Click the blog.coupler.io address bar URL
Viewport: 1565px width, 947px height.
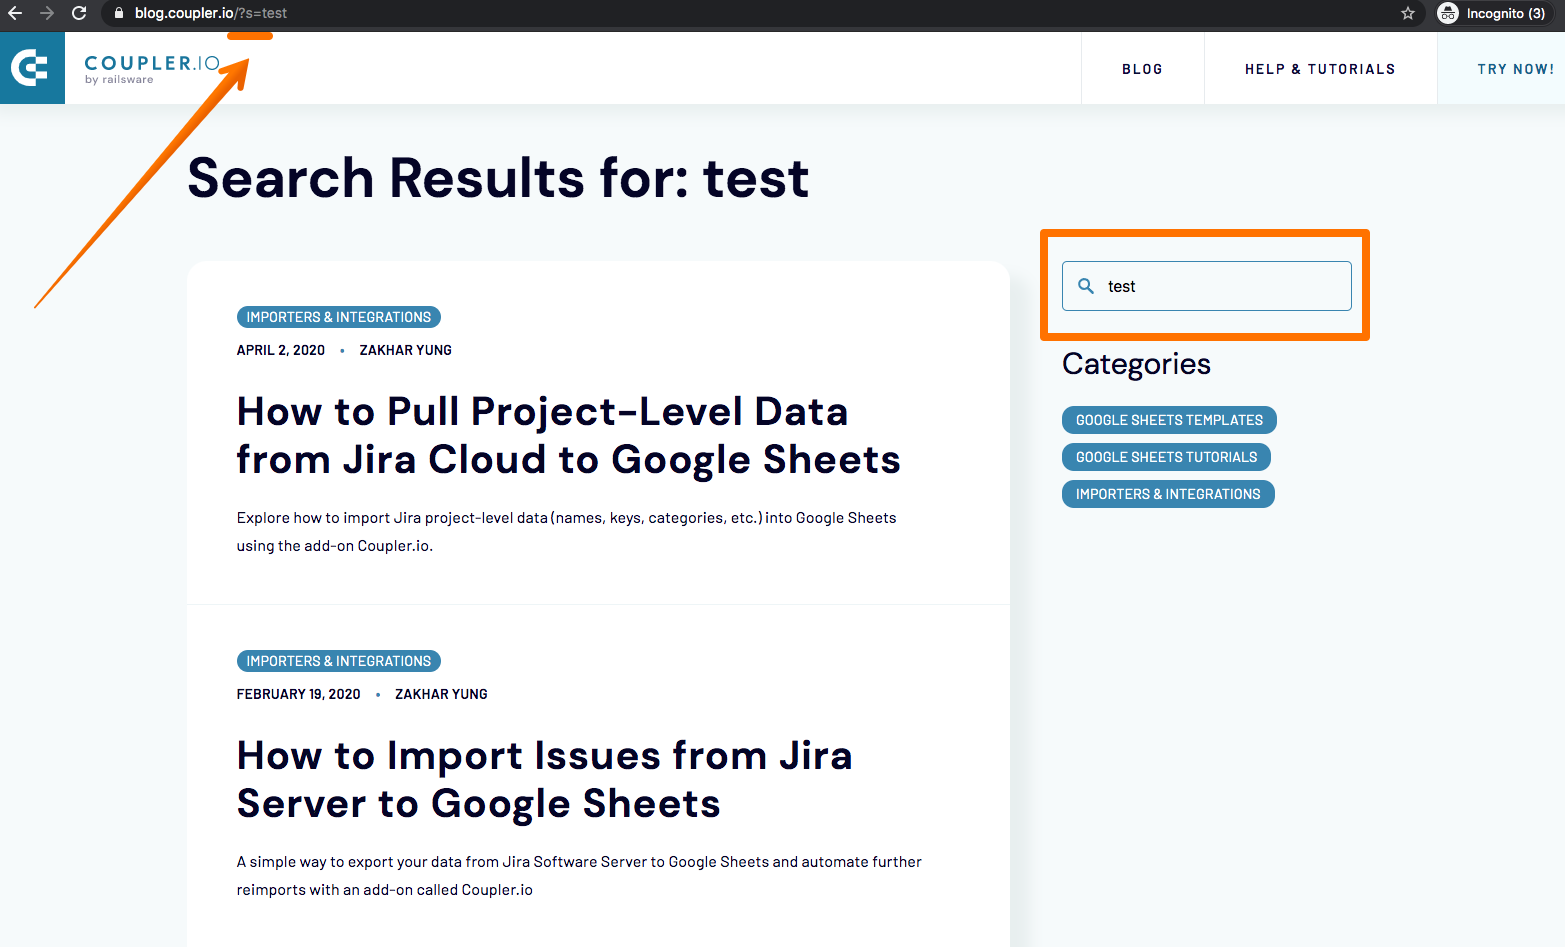pos(211,13)
